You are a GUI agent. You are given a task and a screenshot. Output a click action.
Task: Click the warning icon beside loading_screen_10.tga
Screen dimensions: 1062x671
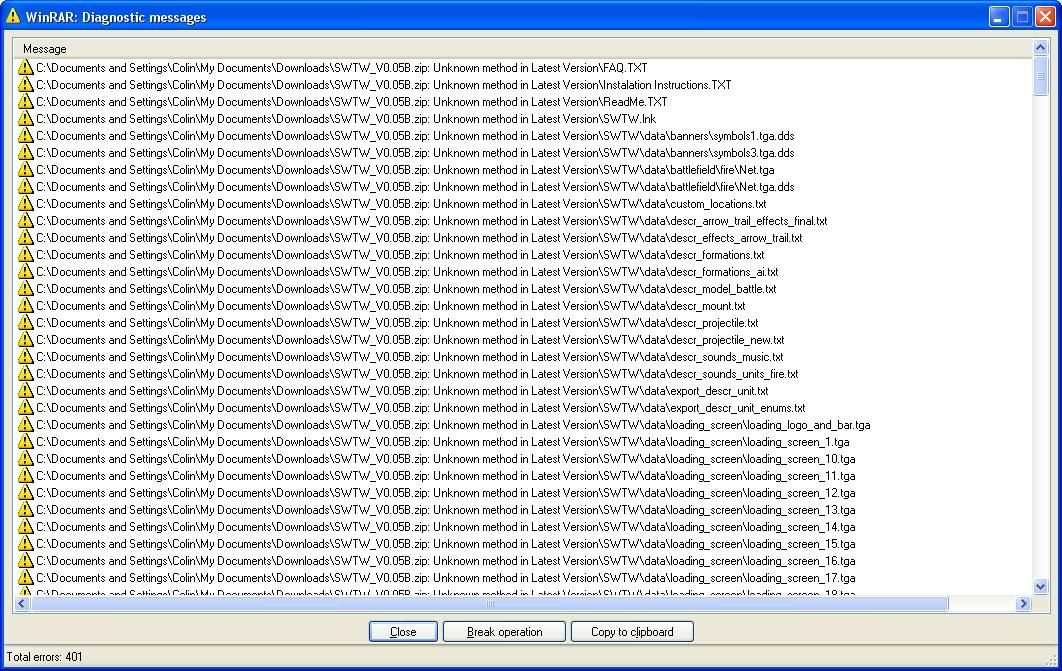click(x=25, y=458)
